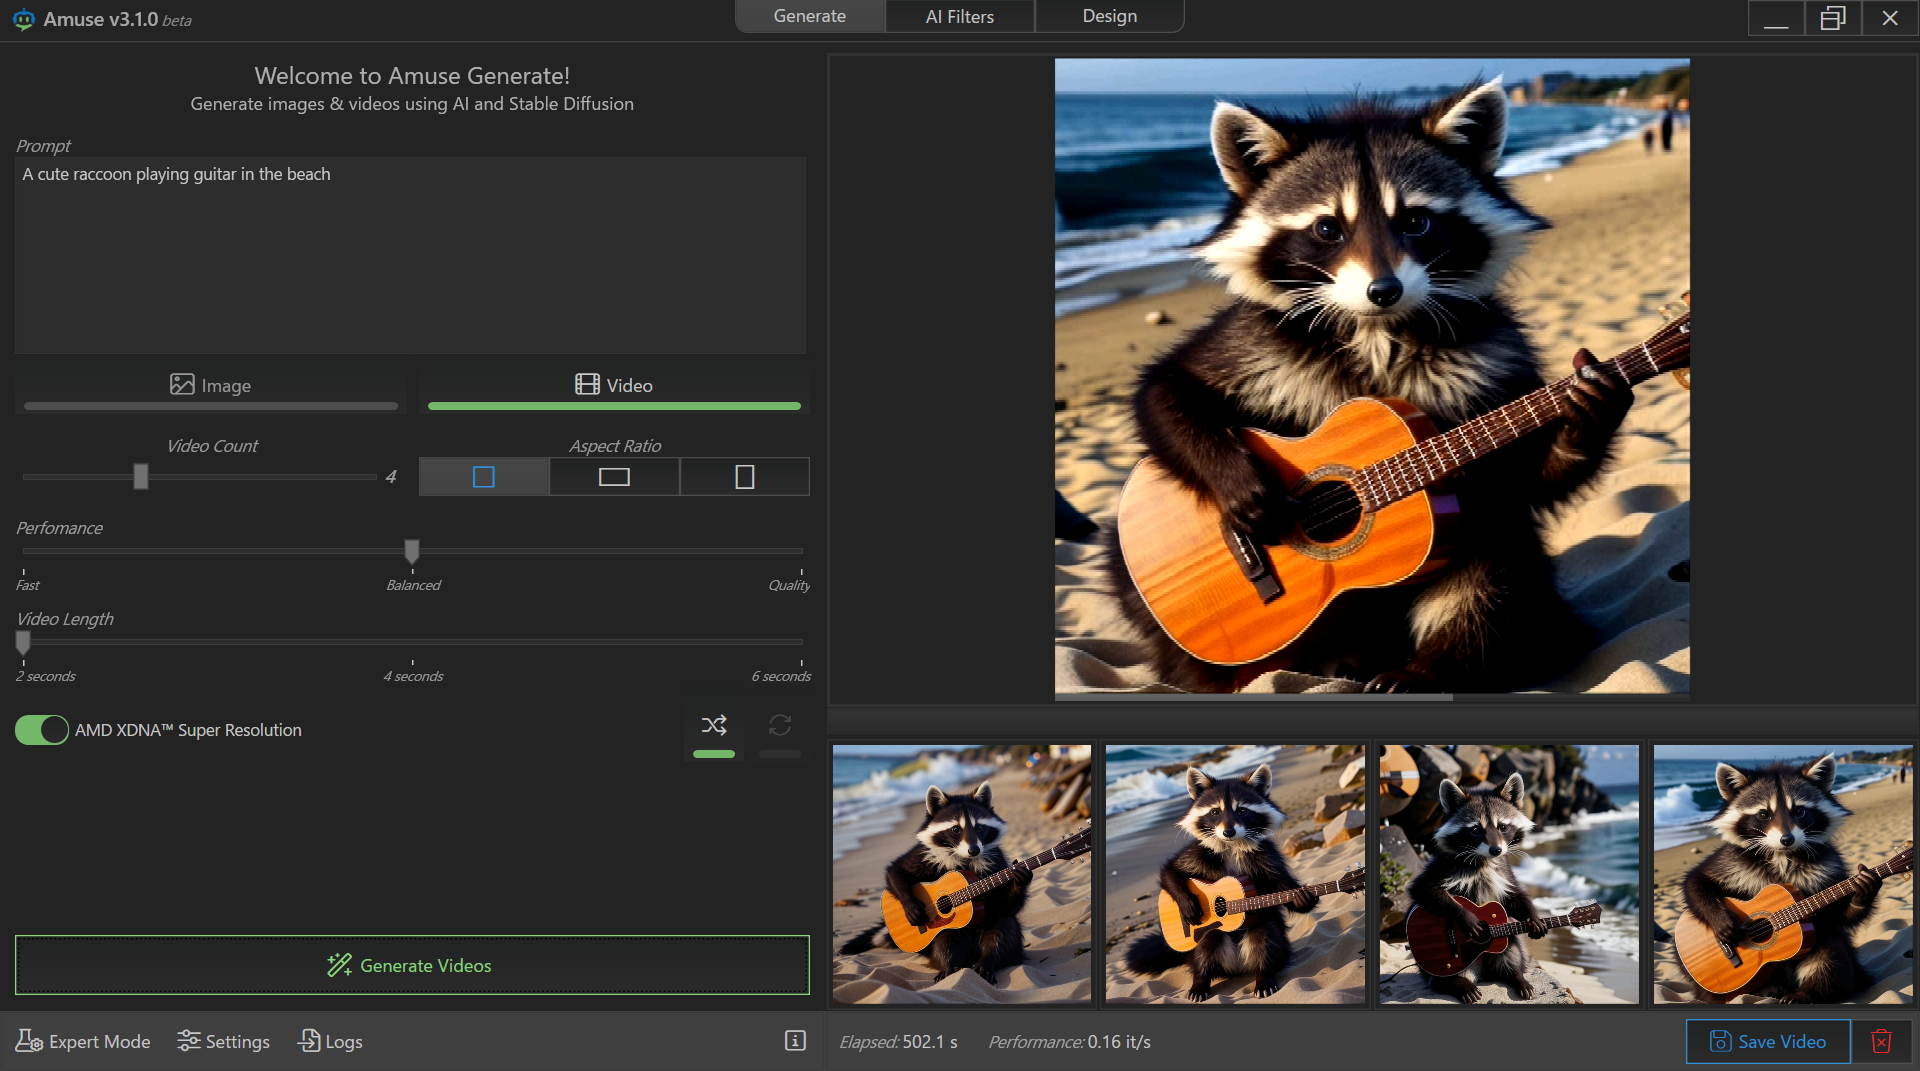Open the raccoon with dark red guitar thumbnail

pyautogui.click(x=1508, y=874)
